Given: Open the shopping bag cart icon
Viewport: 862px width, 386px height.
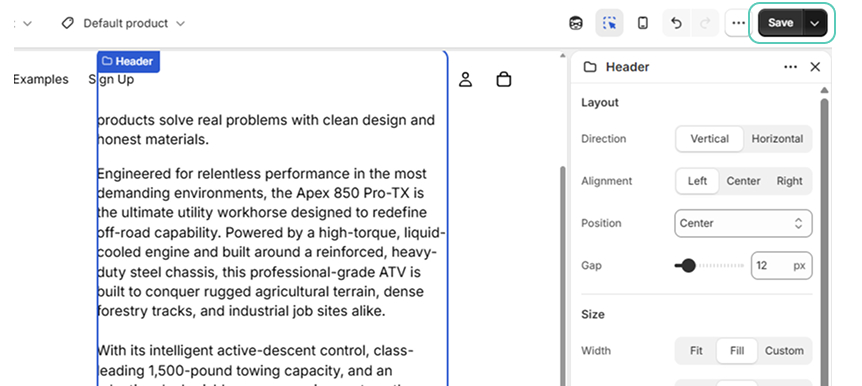Looking at the screenshot, I should pos(504,79).
